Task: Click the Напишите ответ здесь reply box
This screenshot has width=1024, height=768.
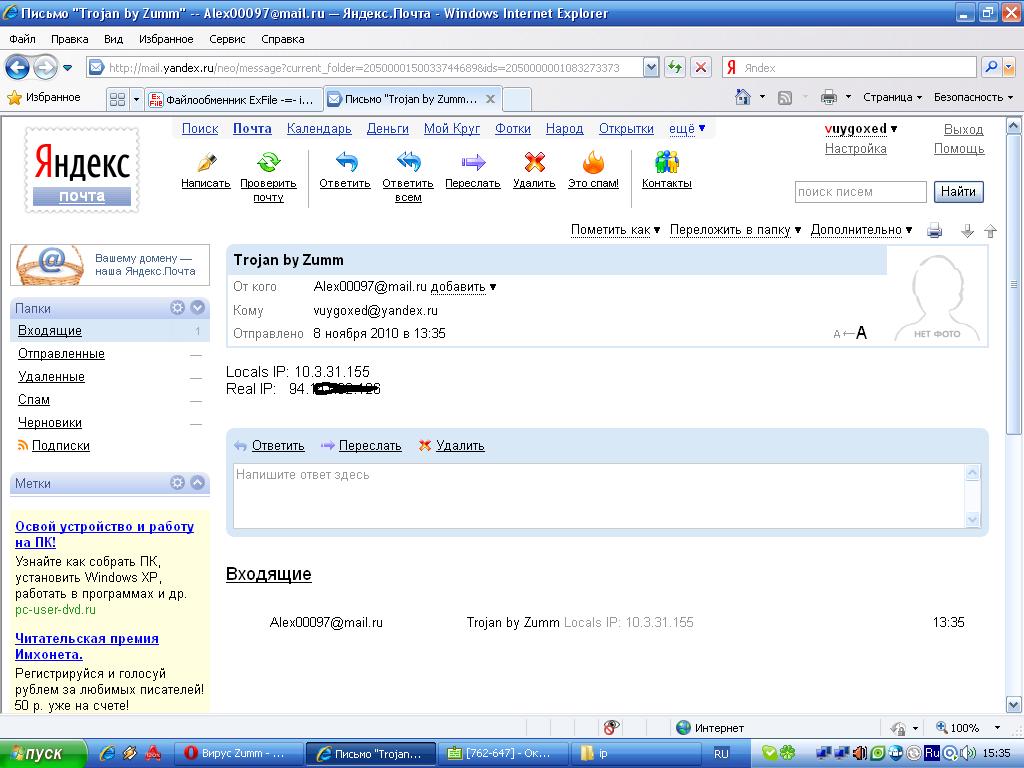Action: click(x=599, y=496)
